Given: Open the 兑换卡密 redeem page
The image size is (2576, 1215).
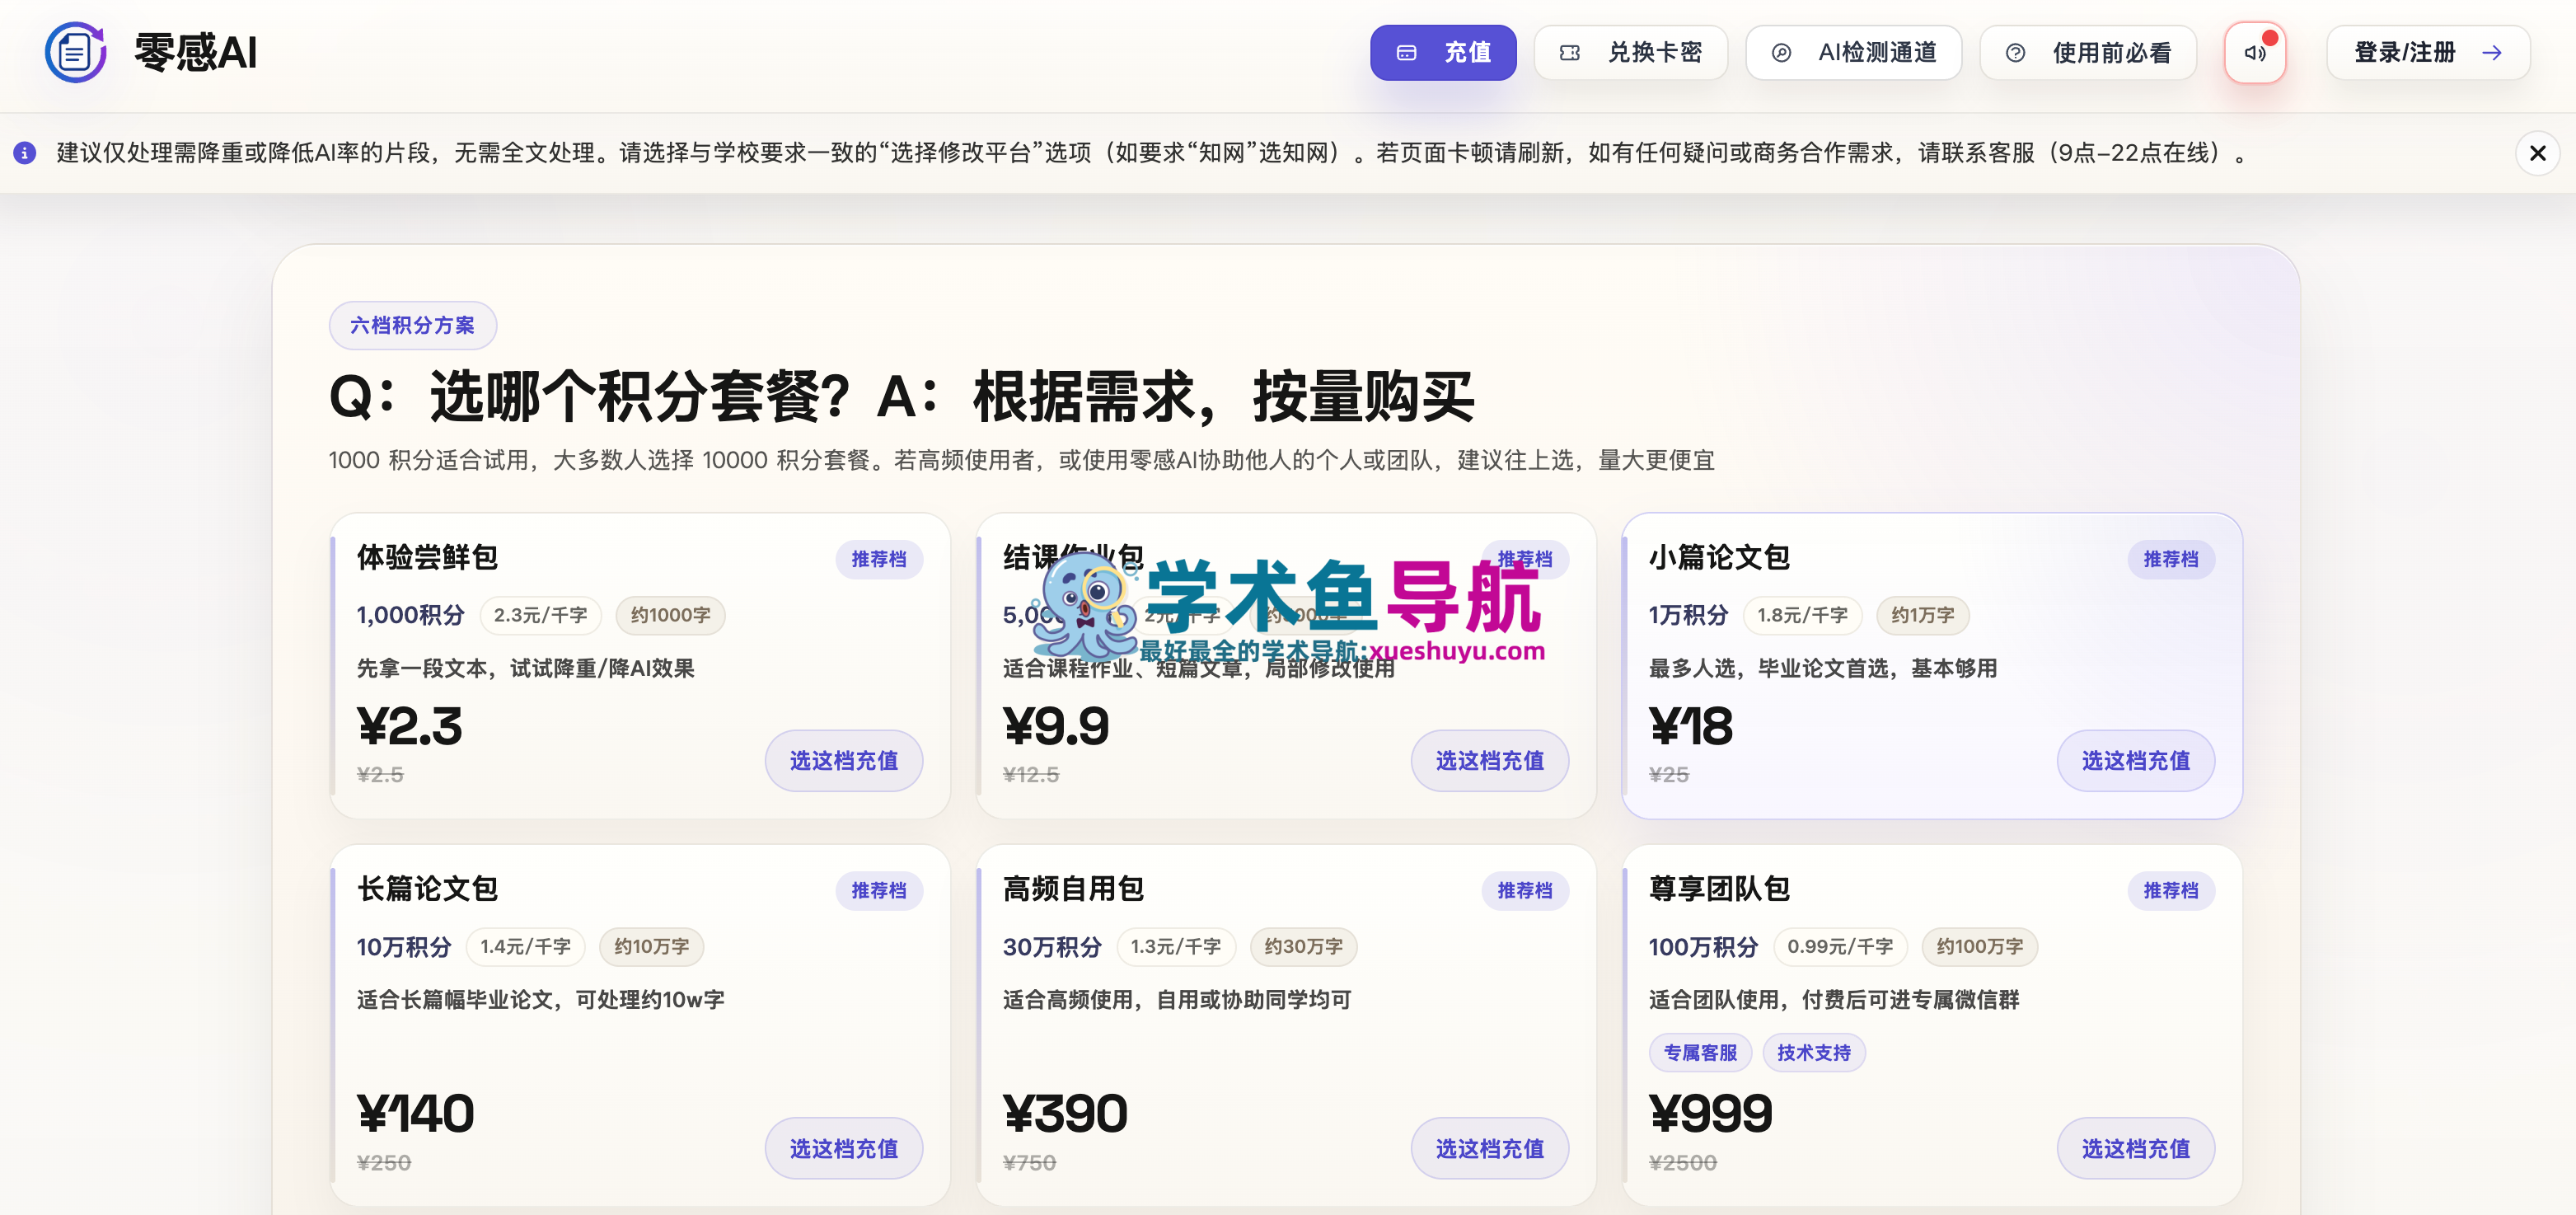Looking at the screenshot, I should 1631,53.
